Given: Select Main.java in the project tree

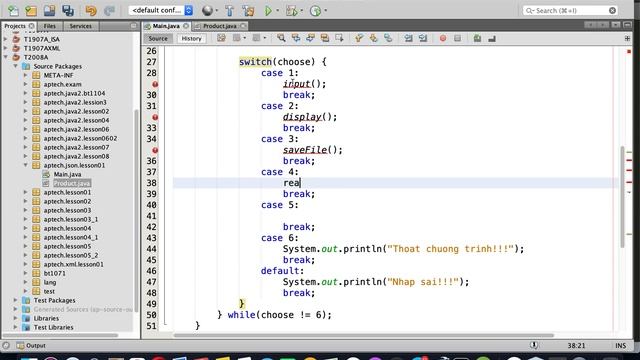Looking at the screenshot, I should (x=67, y=174).
